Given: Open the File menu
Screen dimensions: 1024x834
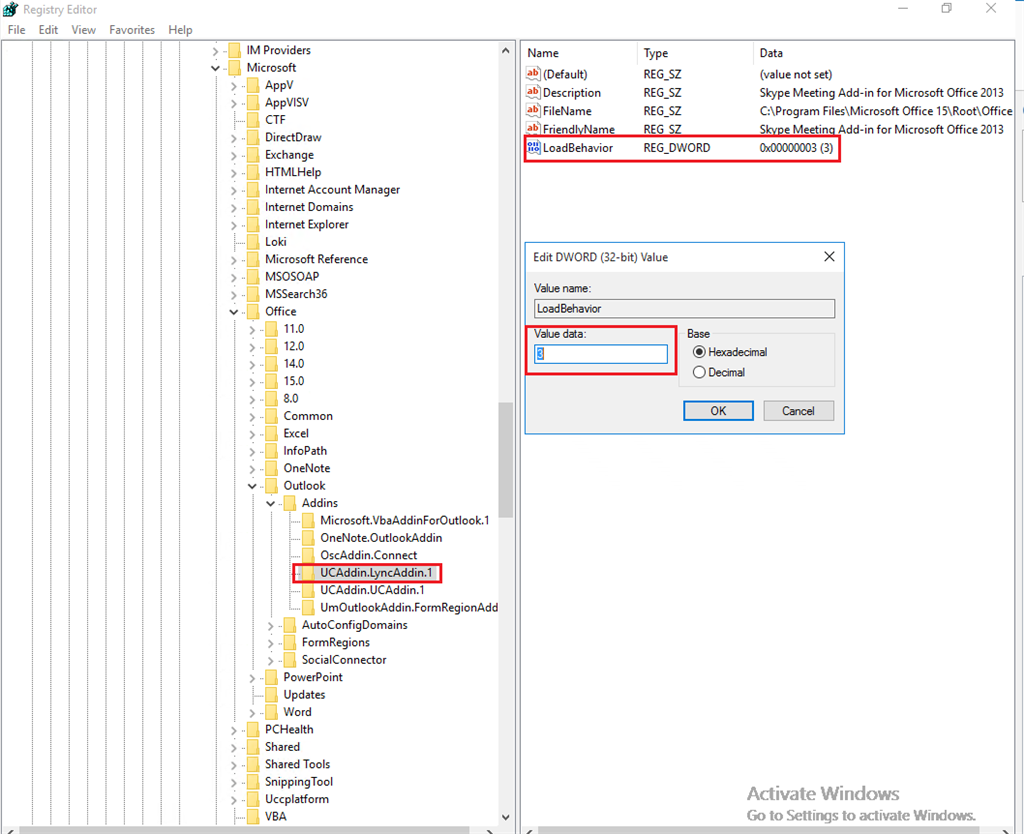Looking at the screenshot, I should pos(16,30).
